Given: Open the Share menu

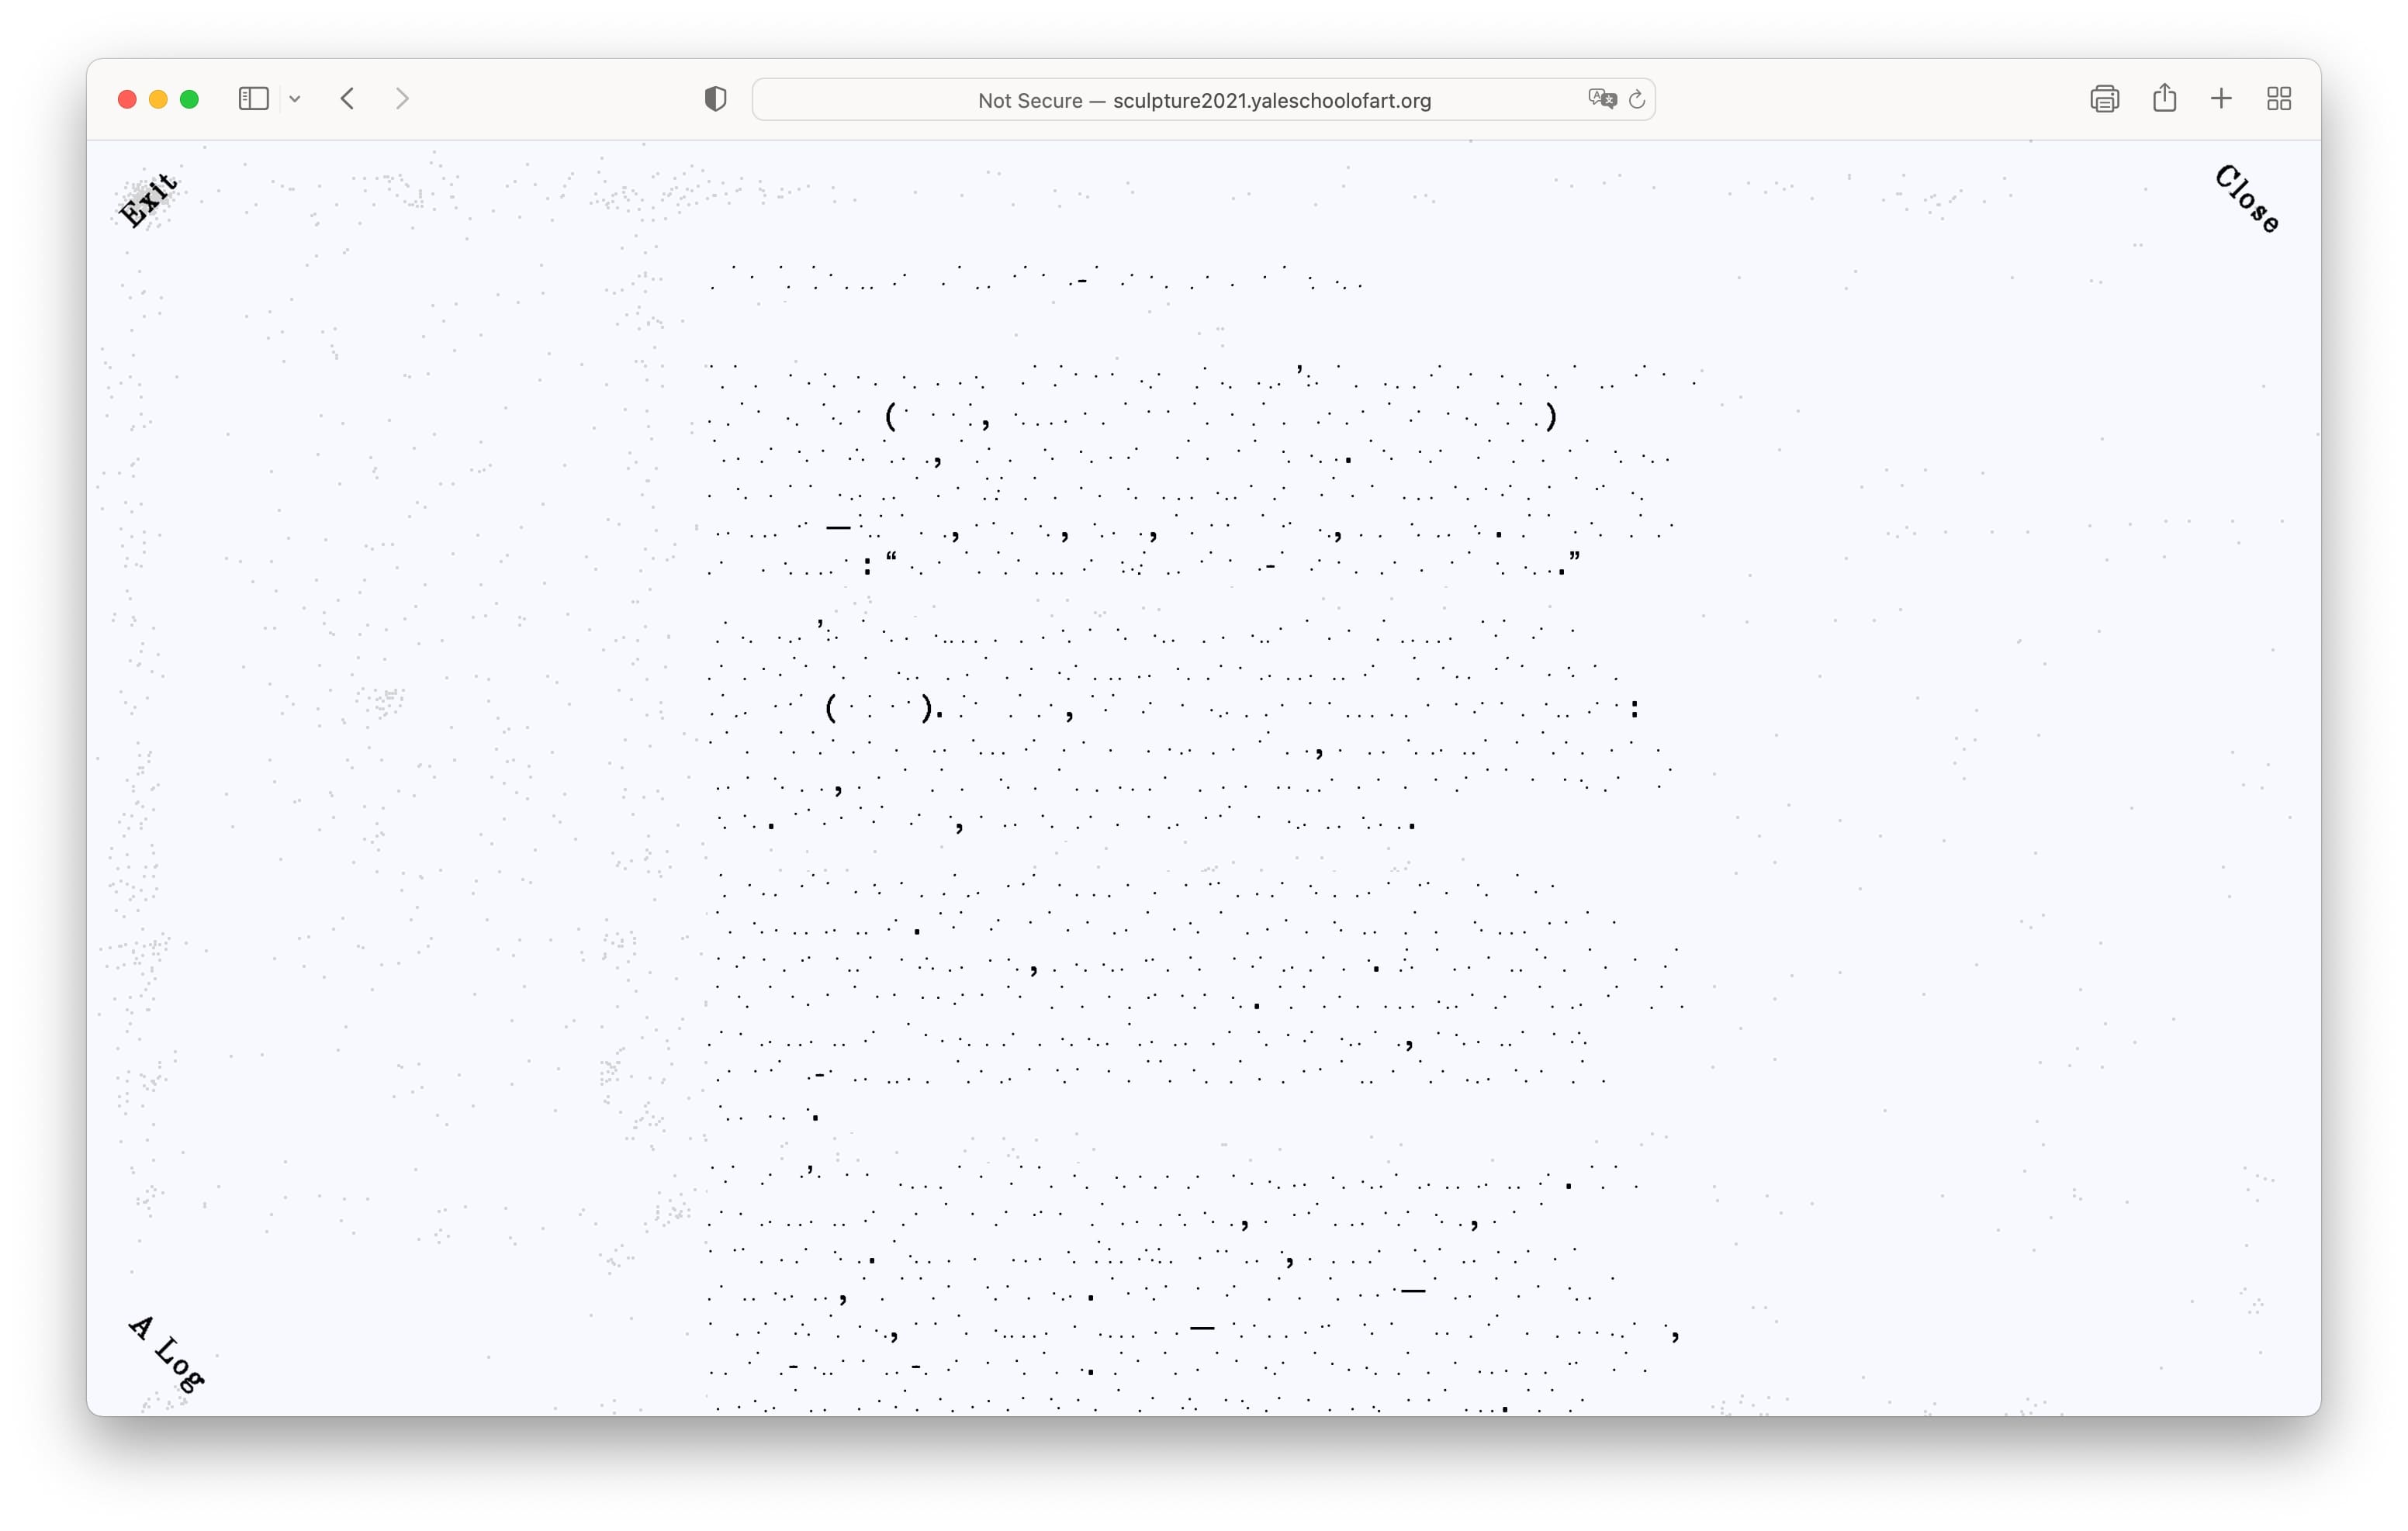Looking at the screenshot, I should coord(2164,98).
